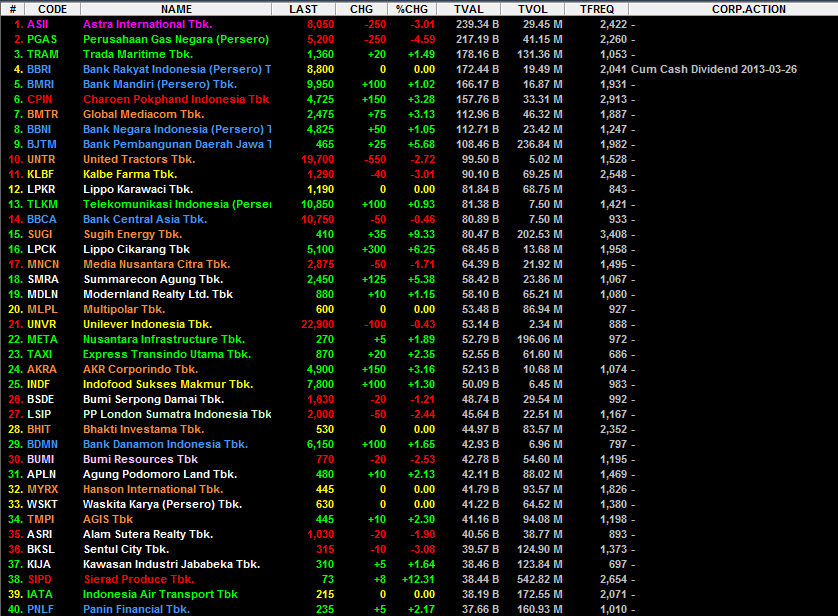838x616 pixels.
Task: Click Cum Cash Dividend 2013-03-26 entry
Action: click(713, 69)
